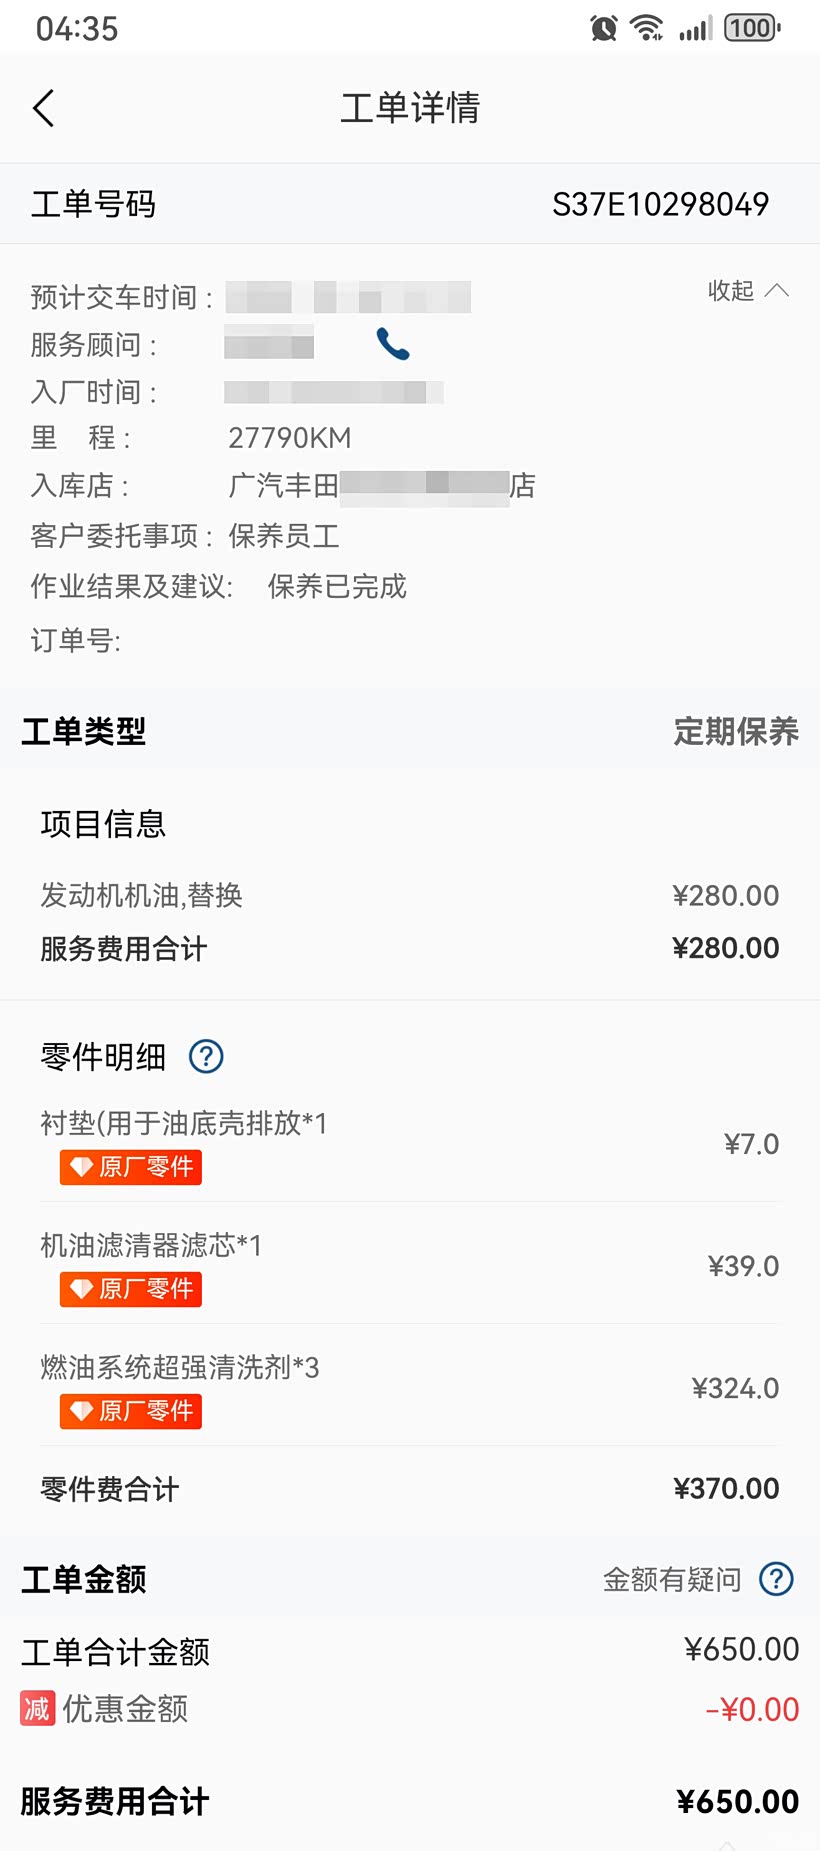820x1851 pixels.
Task: Tap the alarm icon in status bar
Action: [603, 28]
